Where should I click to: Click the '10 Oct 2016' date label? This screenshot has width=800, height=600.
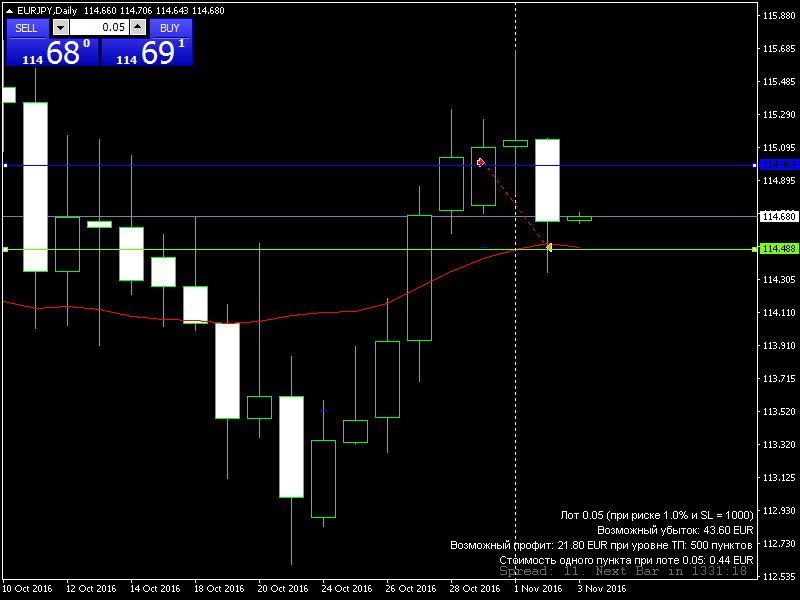(28, 588)
